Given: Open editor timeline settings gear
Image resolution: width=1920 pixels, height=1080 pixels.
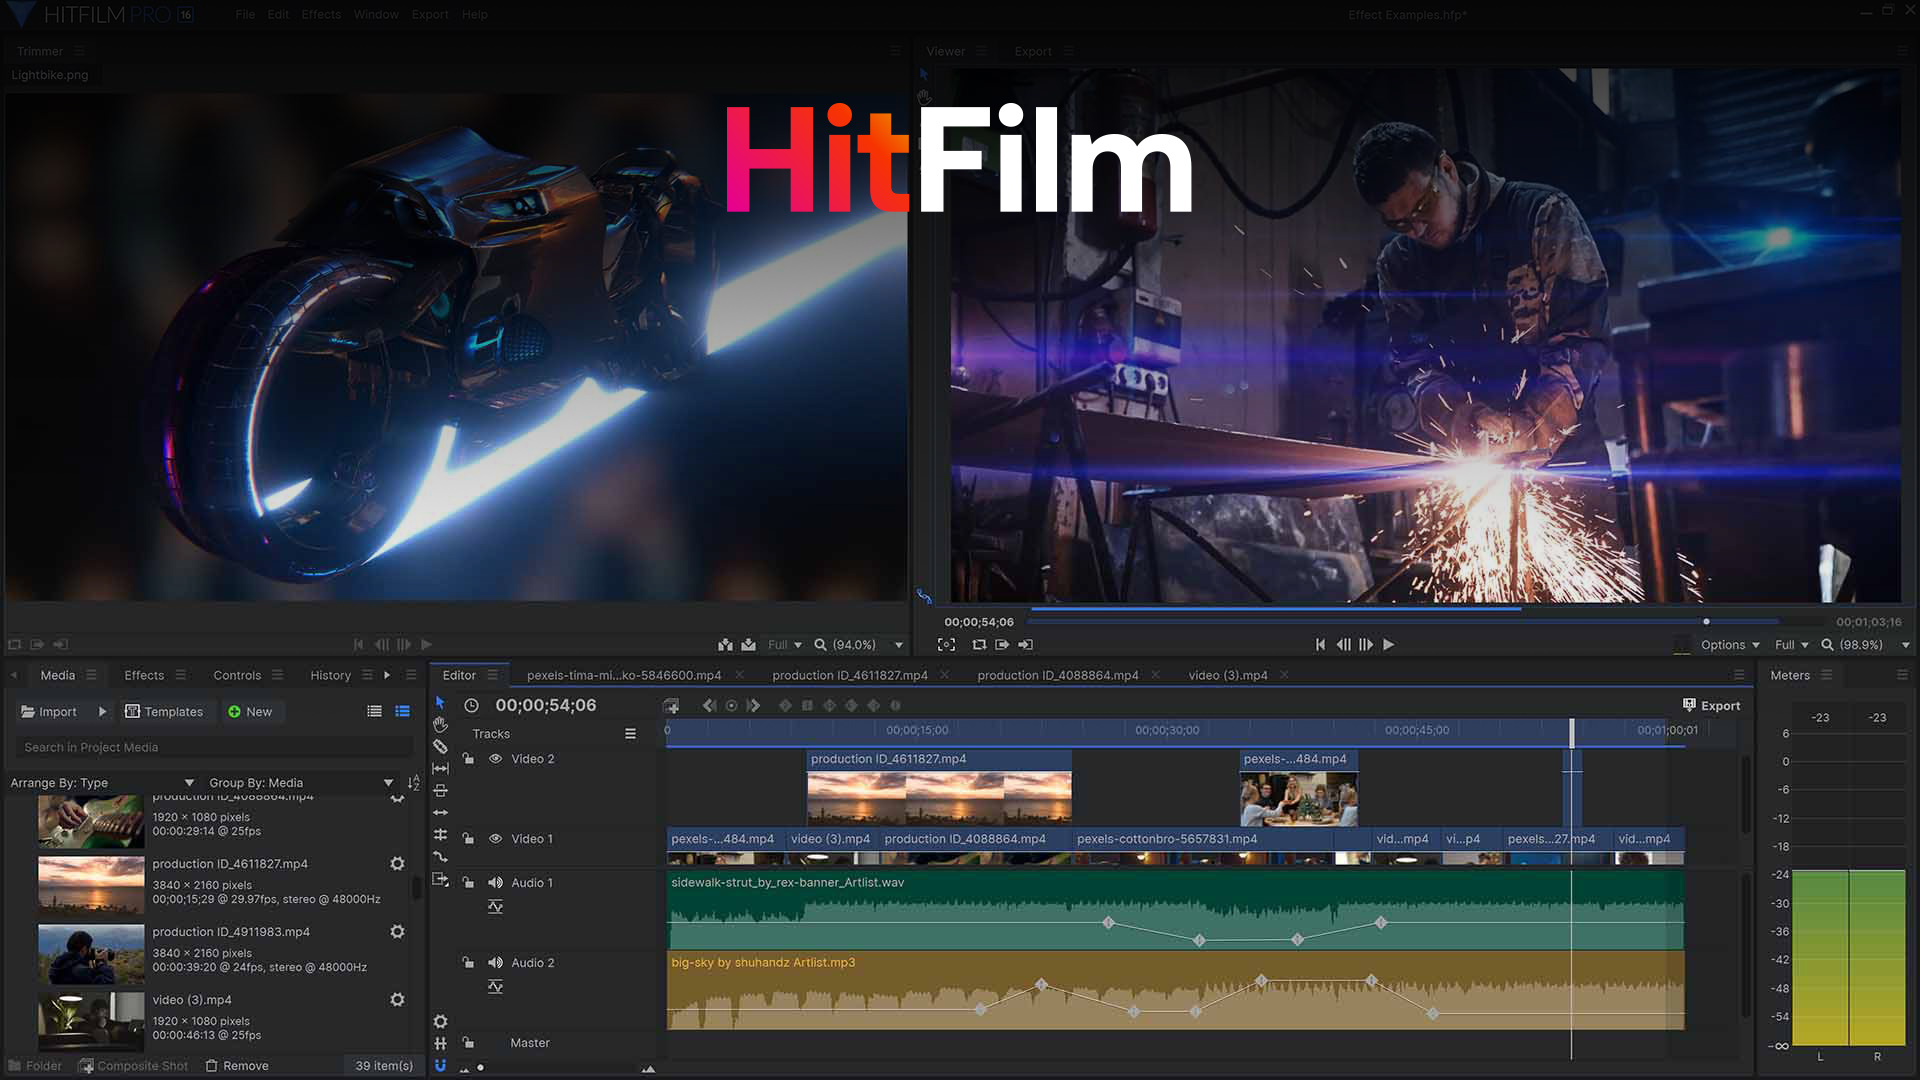Looking at the screenshot, I should coord(440,1021).
